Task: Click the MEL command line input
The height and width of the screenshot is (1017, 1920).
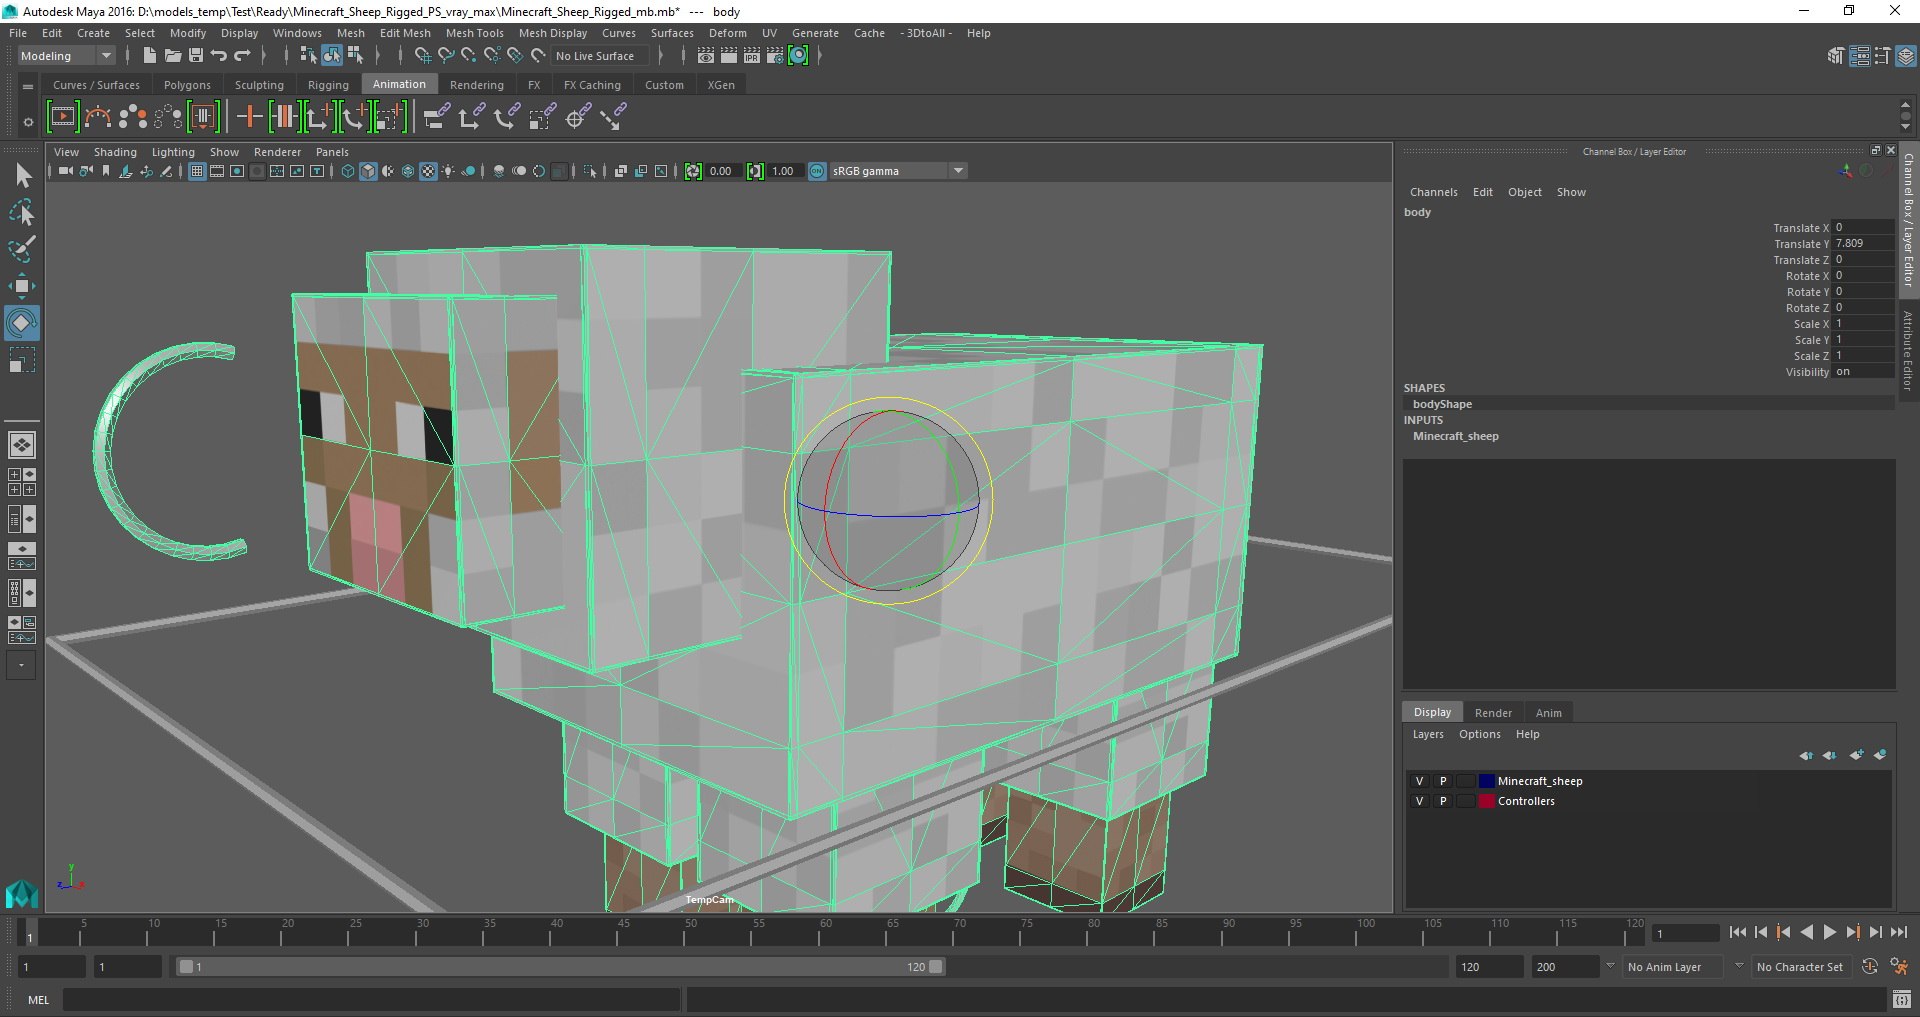Action: [x=372, y=999]
